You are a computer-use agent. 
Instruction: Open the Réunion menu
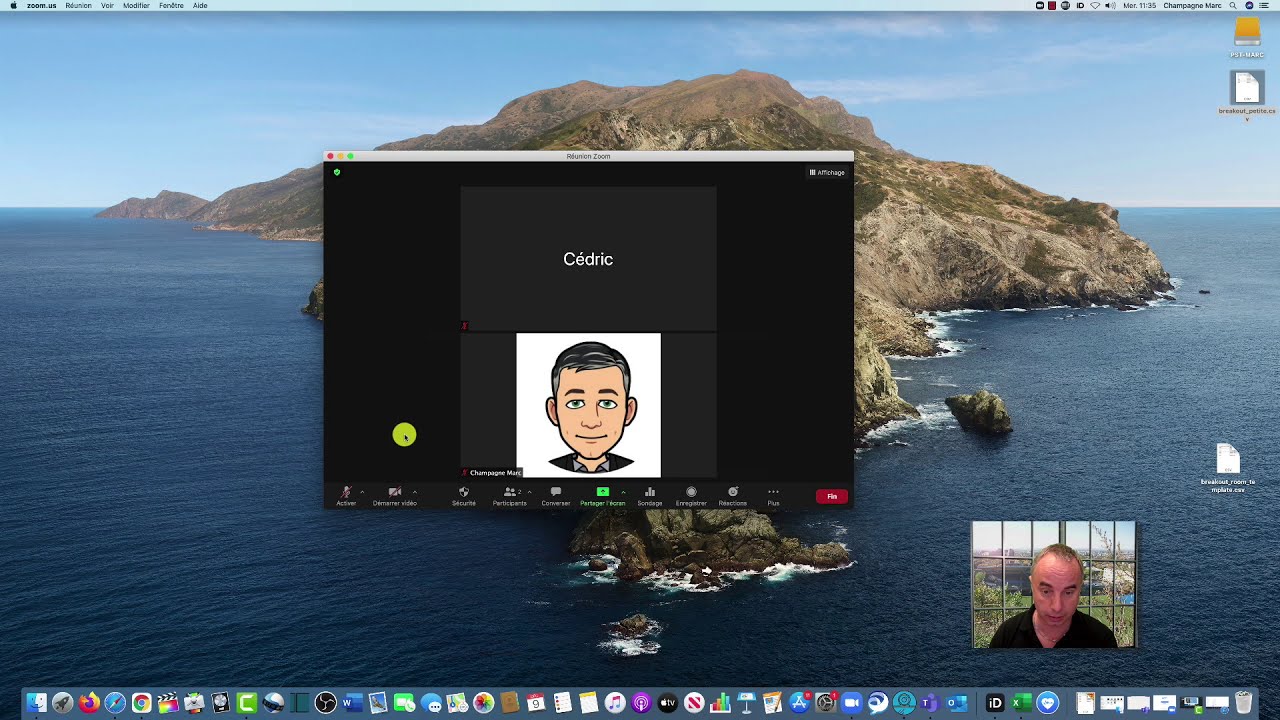click(x=78, y=5)
